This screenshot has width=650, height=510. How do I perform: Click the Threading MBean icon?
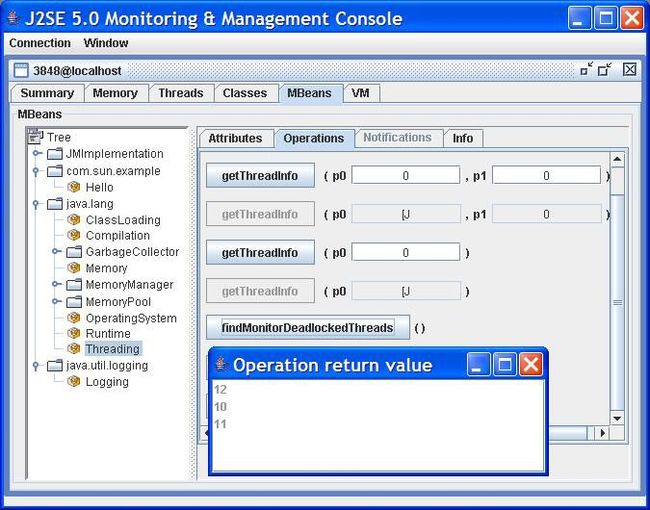(x=74, y=348)
